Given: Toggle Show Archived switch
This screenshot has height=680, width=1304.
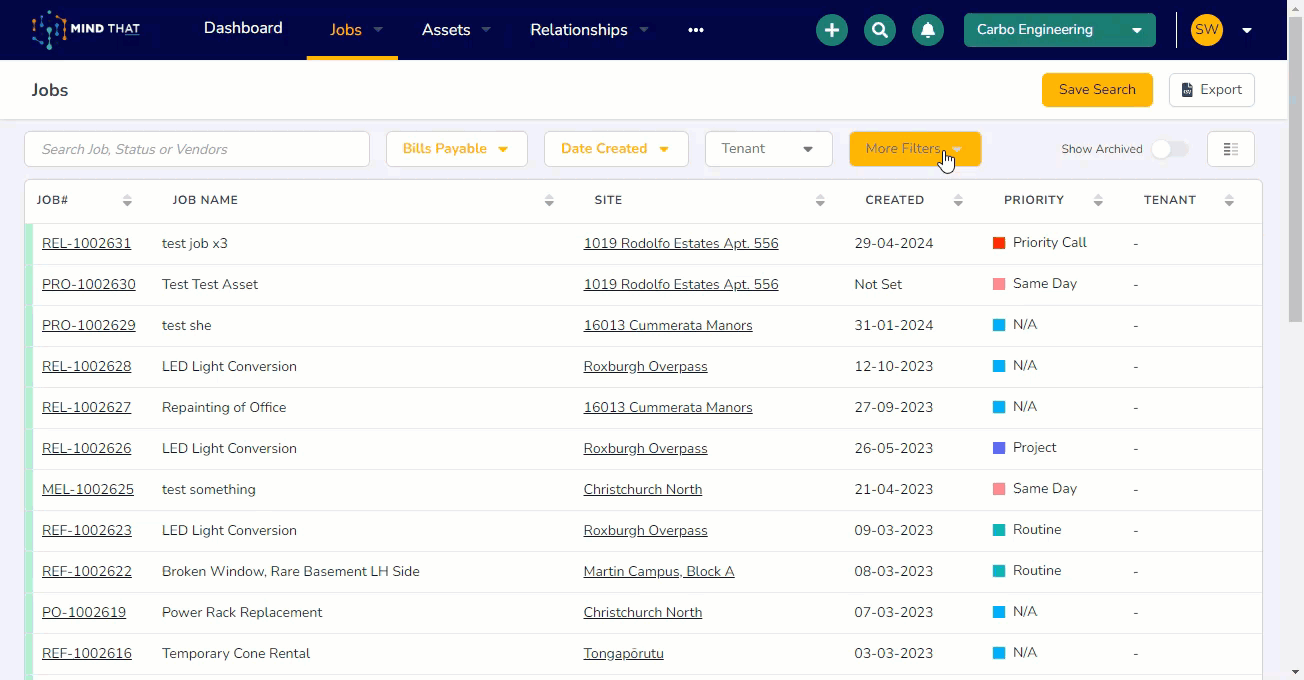Looking at the screenshot, I should coord(1168,149).
